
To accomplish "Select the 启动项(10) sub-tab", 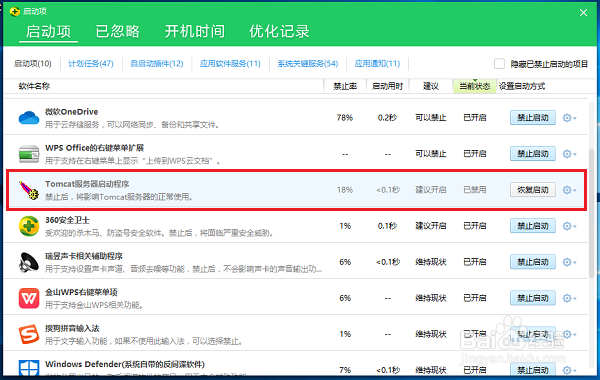I will click(33, 64).
